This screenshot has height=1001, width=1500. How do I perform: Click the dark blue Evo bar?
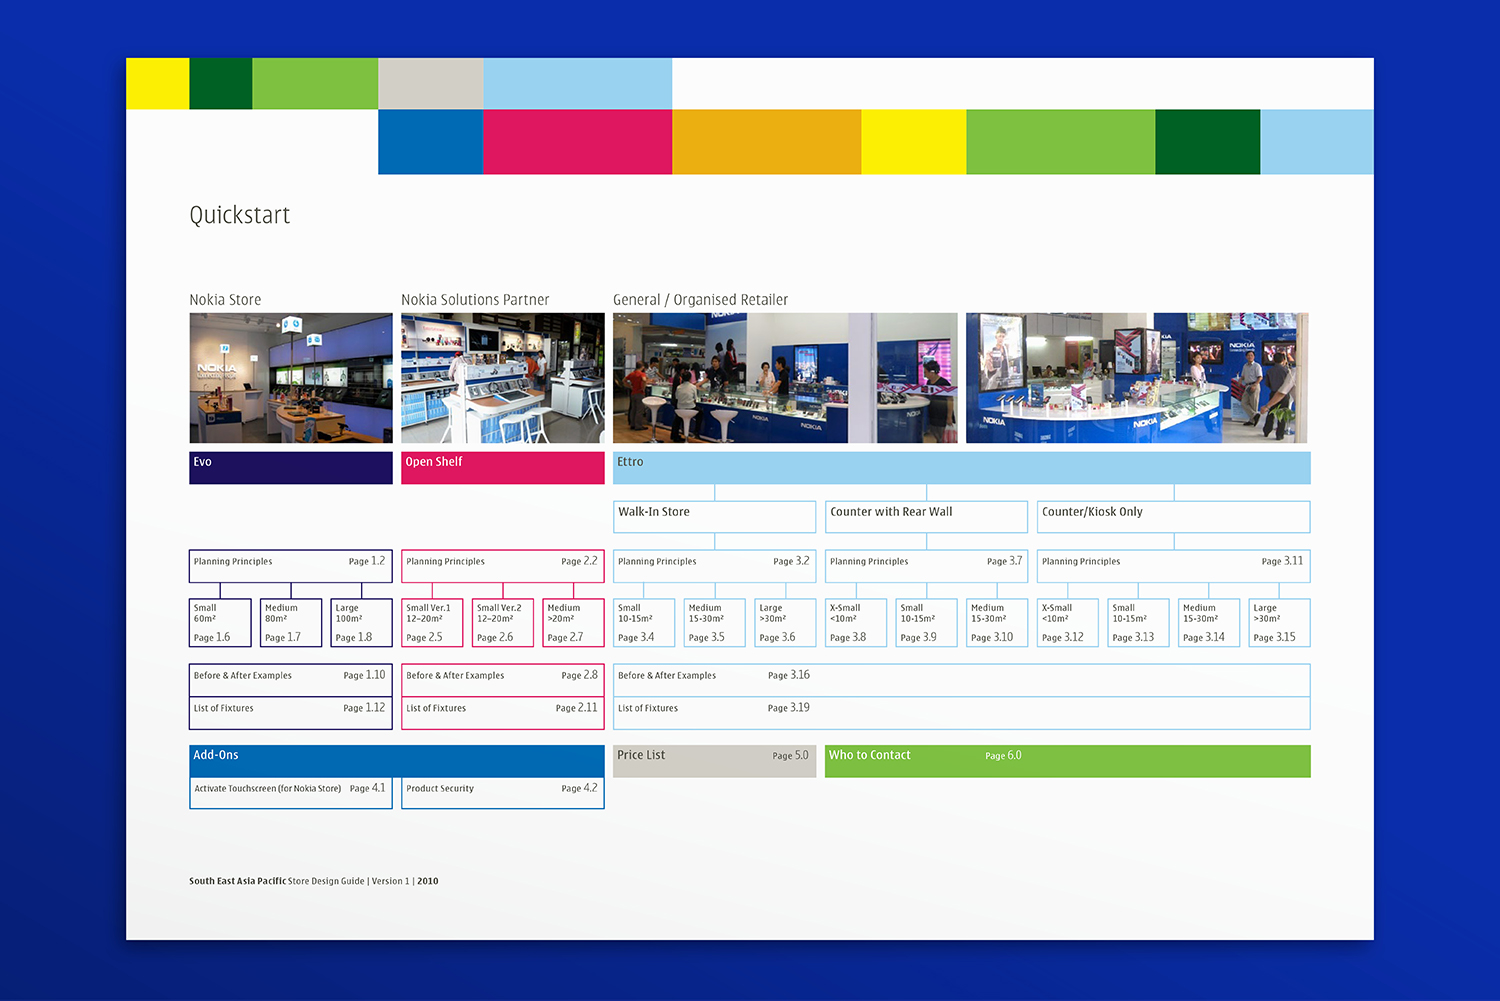291,468
